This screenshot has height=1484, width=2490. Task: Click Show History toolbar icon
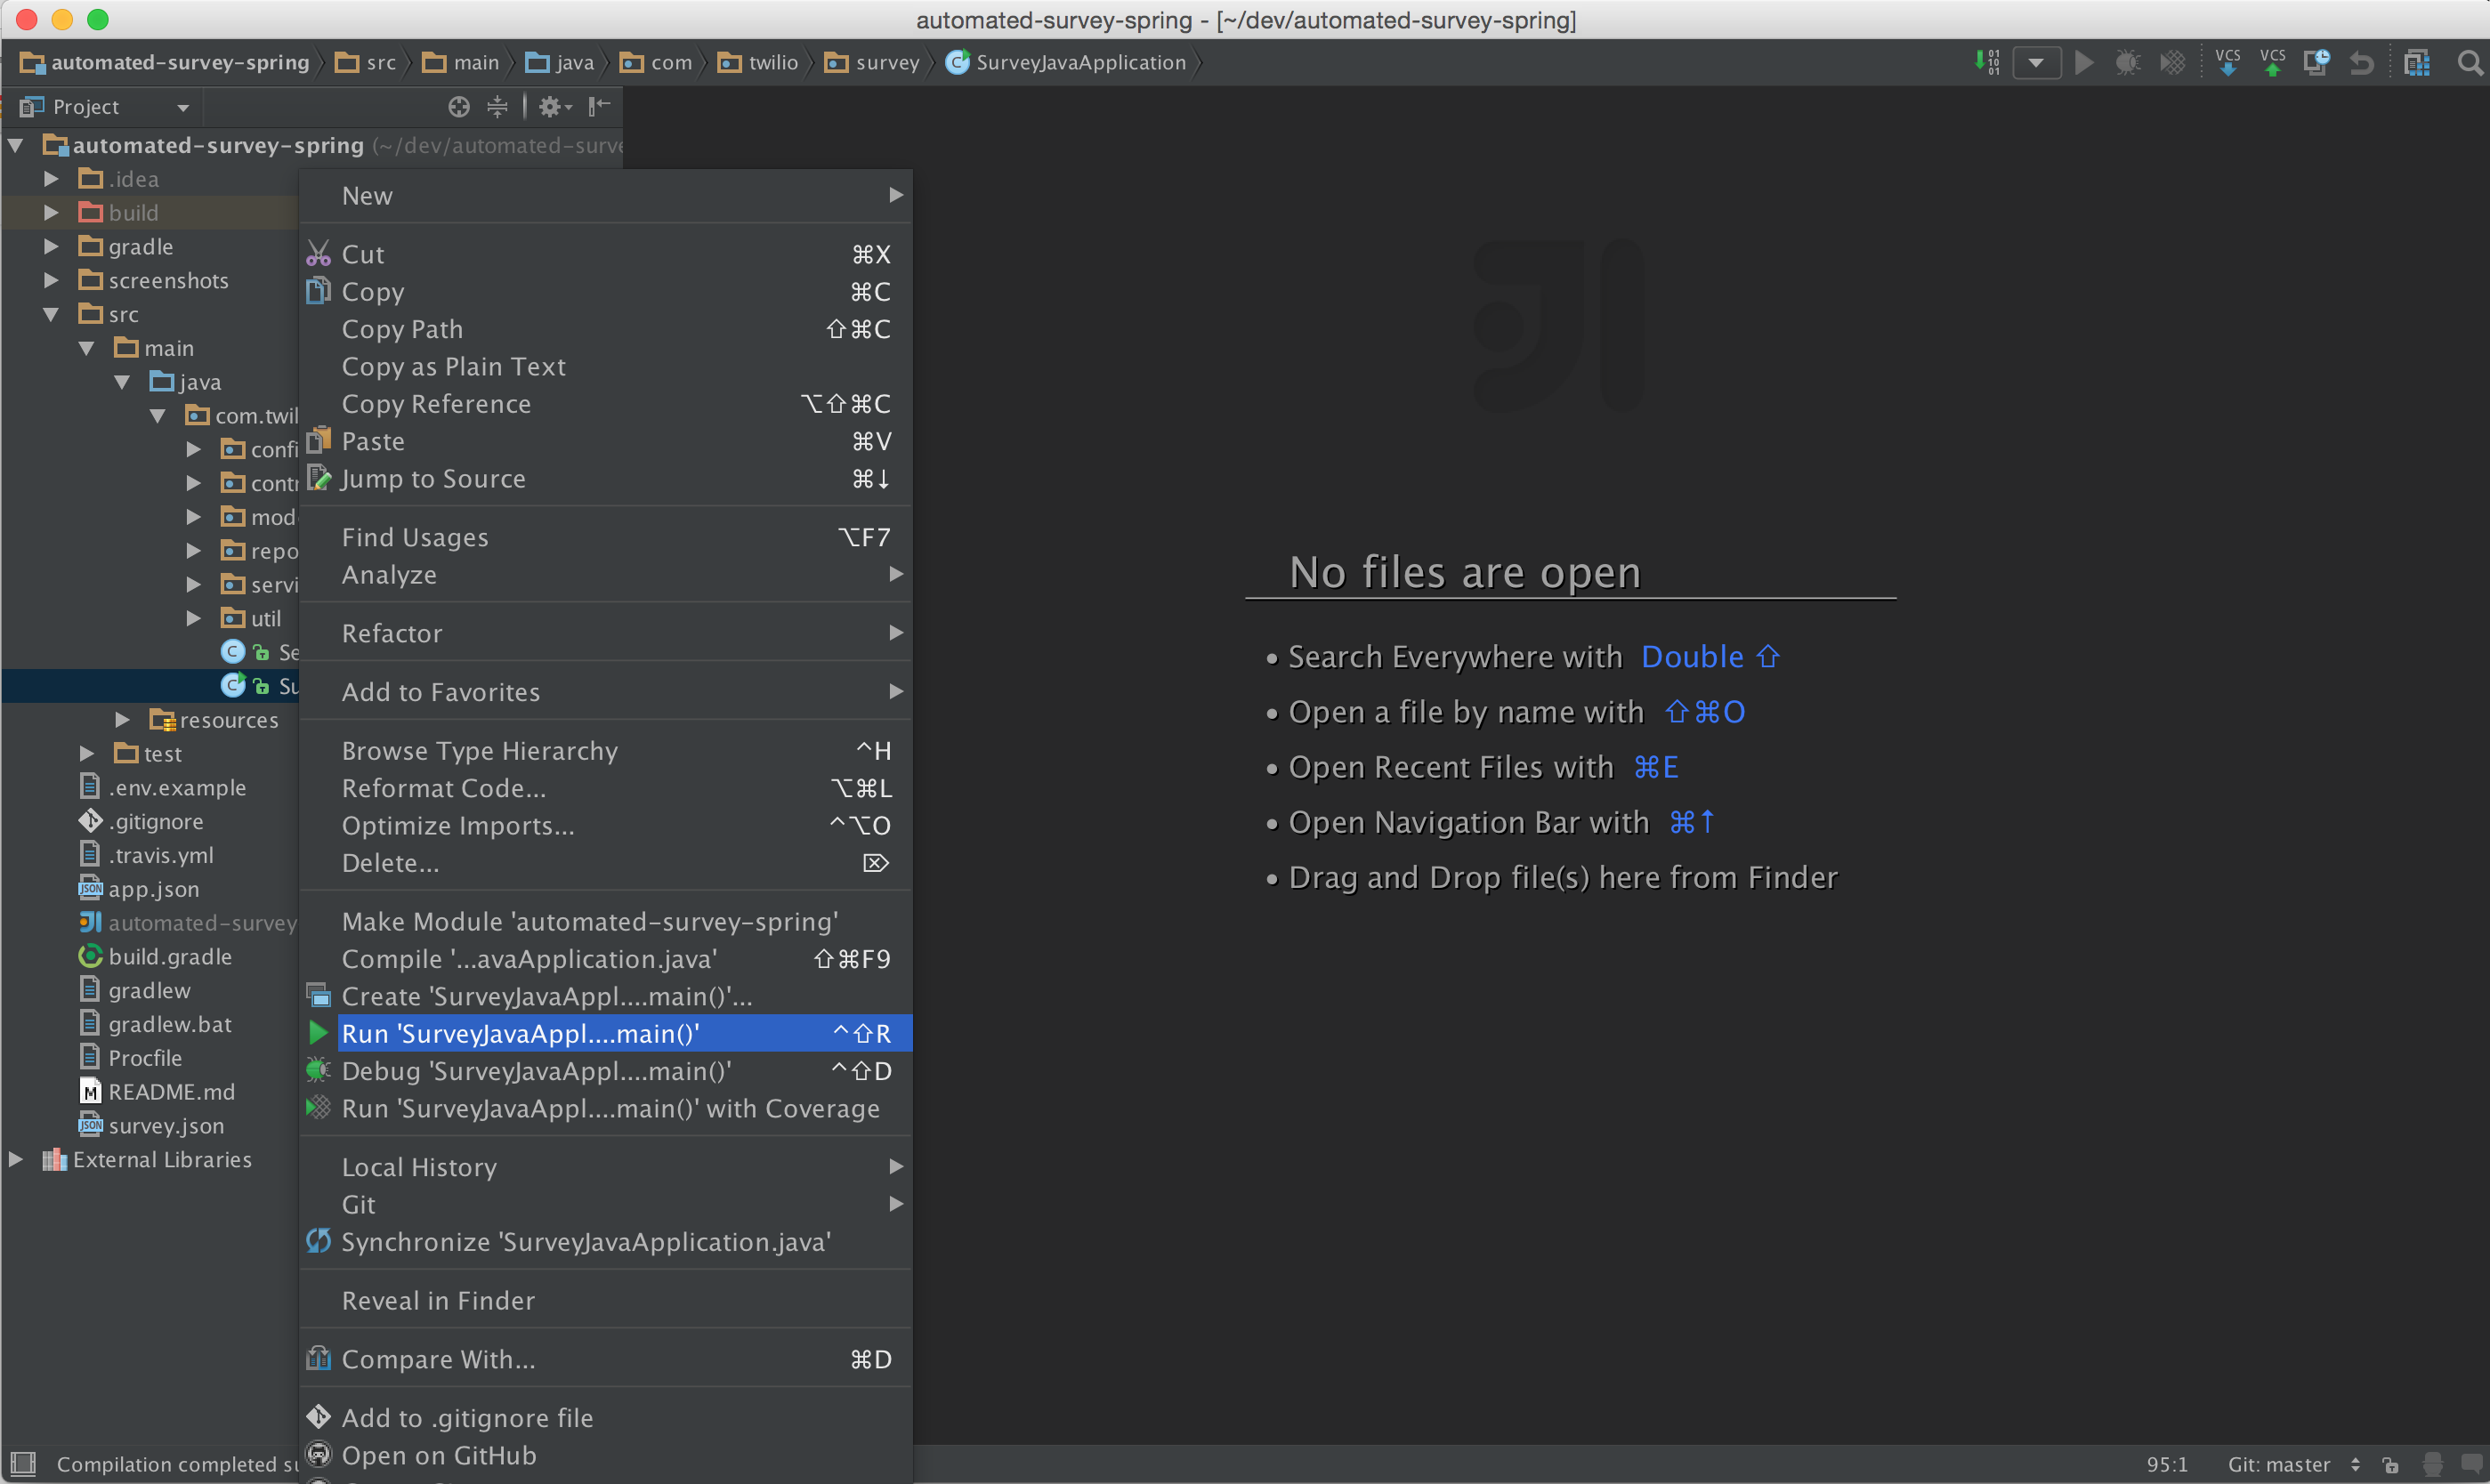click(x=2316, y=63)
